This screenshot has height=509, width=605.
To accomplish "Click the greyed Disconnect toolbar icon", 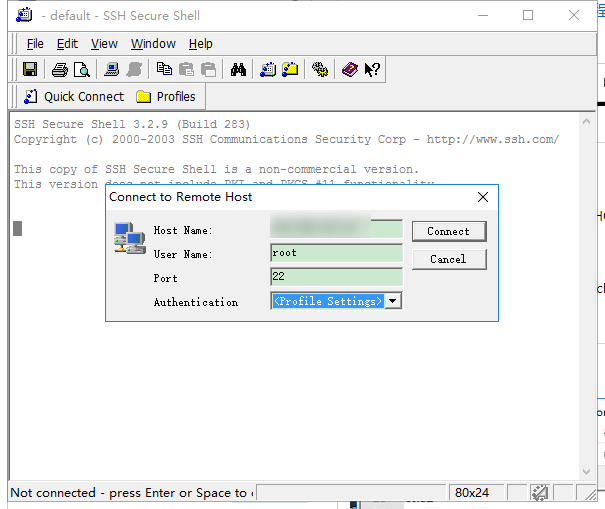I will [134, 69].
